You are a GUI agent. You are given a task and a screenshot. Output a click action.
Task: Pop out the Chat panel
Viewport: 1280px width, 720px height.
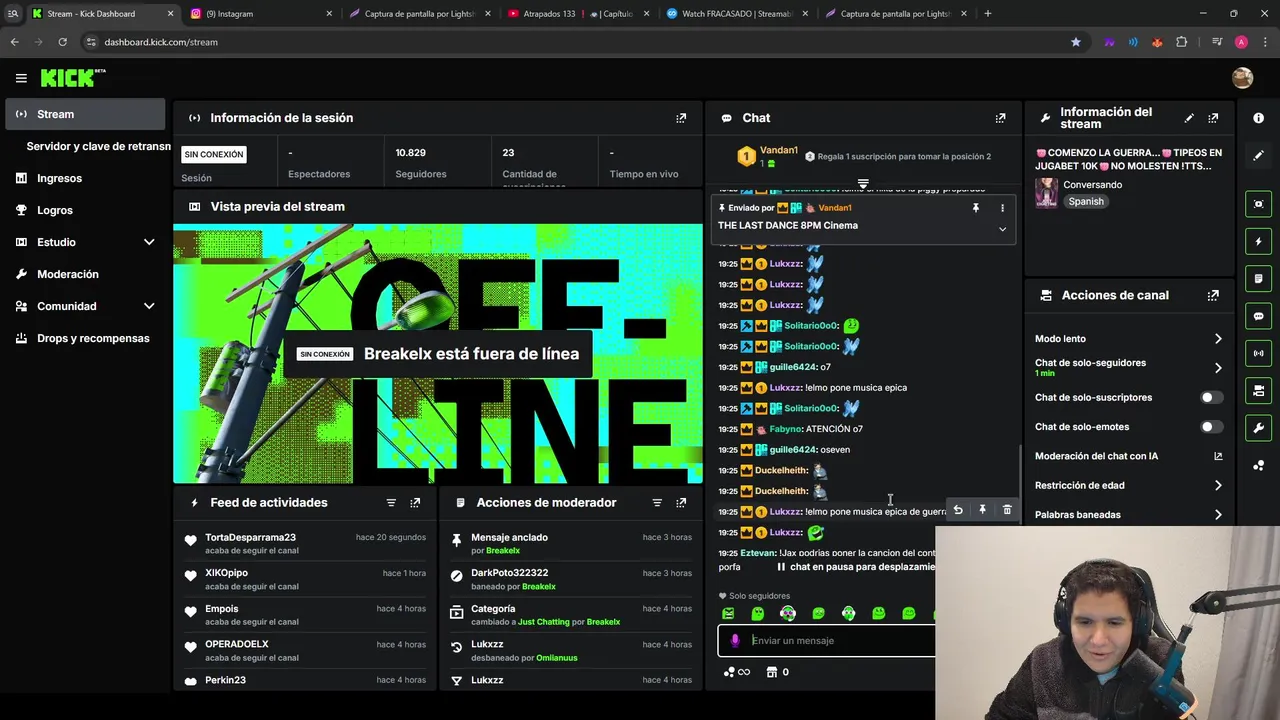tap(1000, 118)
